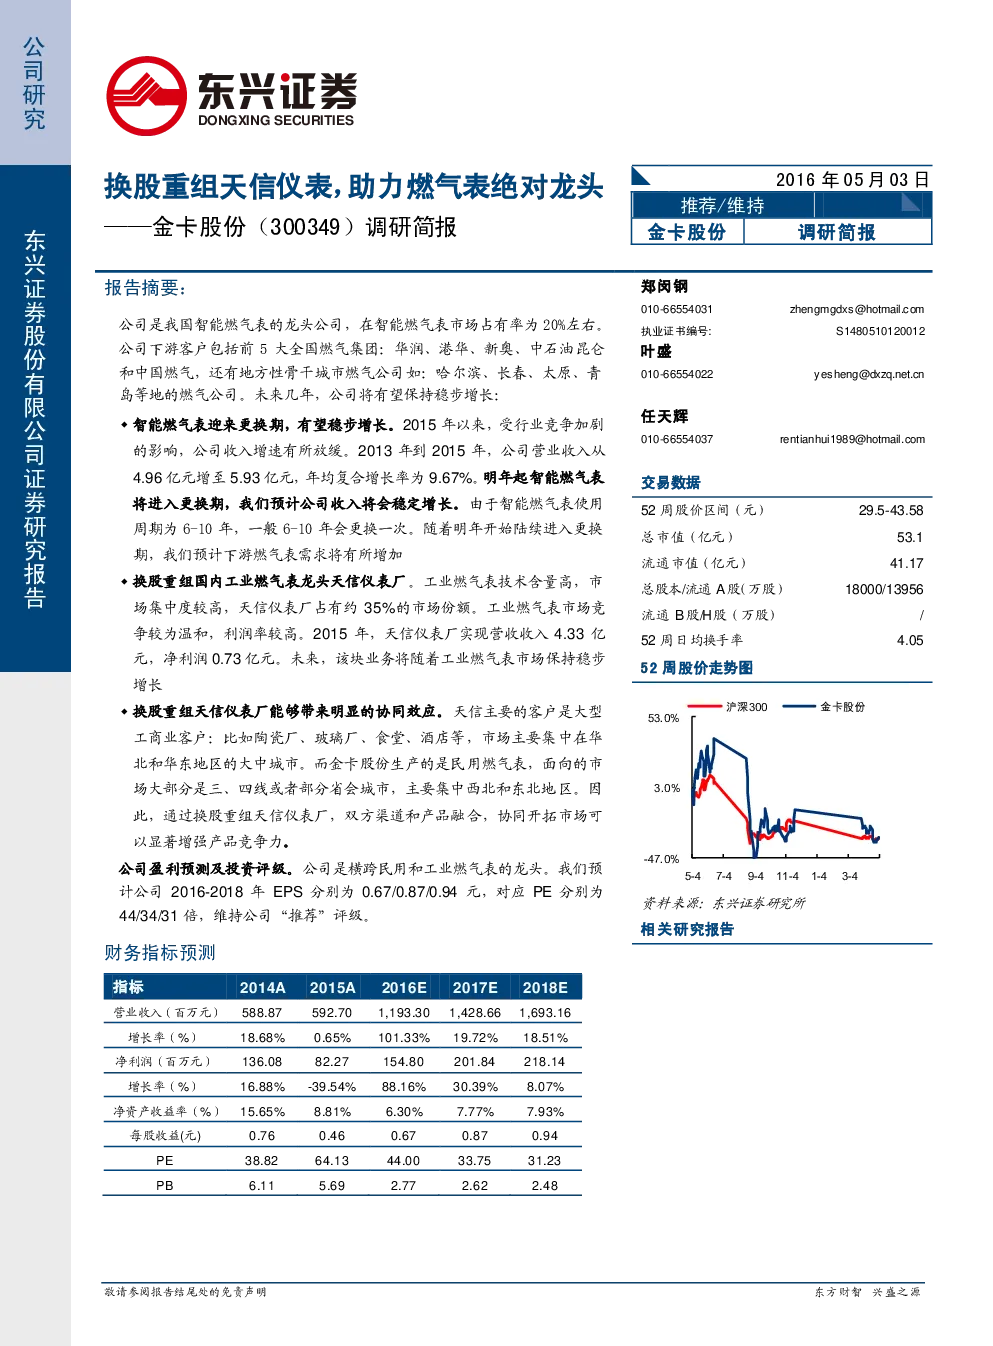Click analyst name 郑闵钢

(664, 286)
